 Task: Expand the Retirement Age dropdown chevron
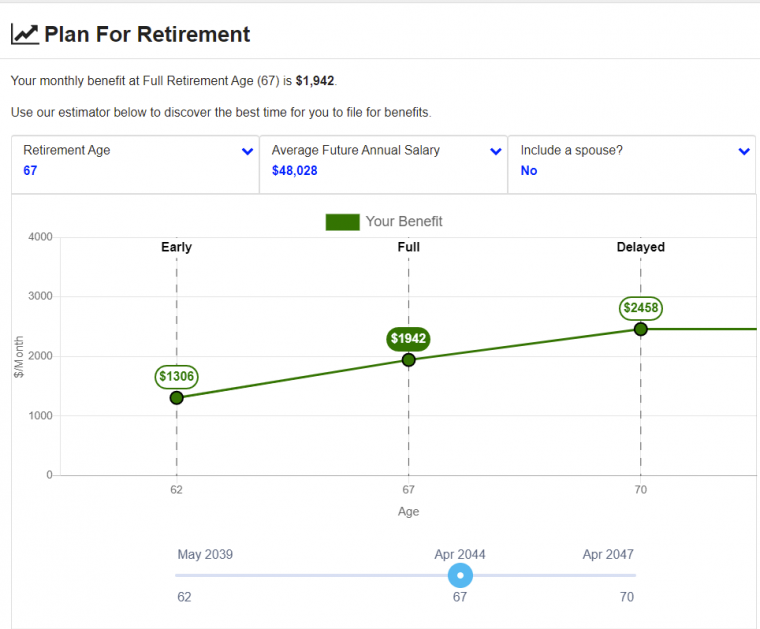[247, 152]
